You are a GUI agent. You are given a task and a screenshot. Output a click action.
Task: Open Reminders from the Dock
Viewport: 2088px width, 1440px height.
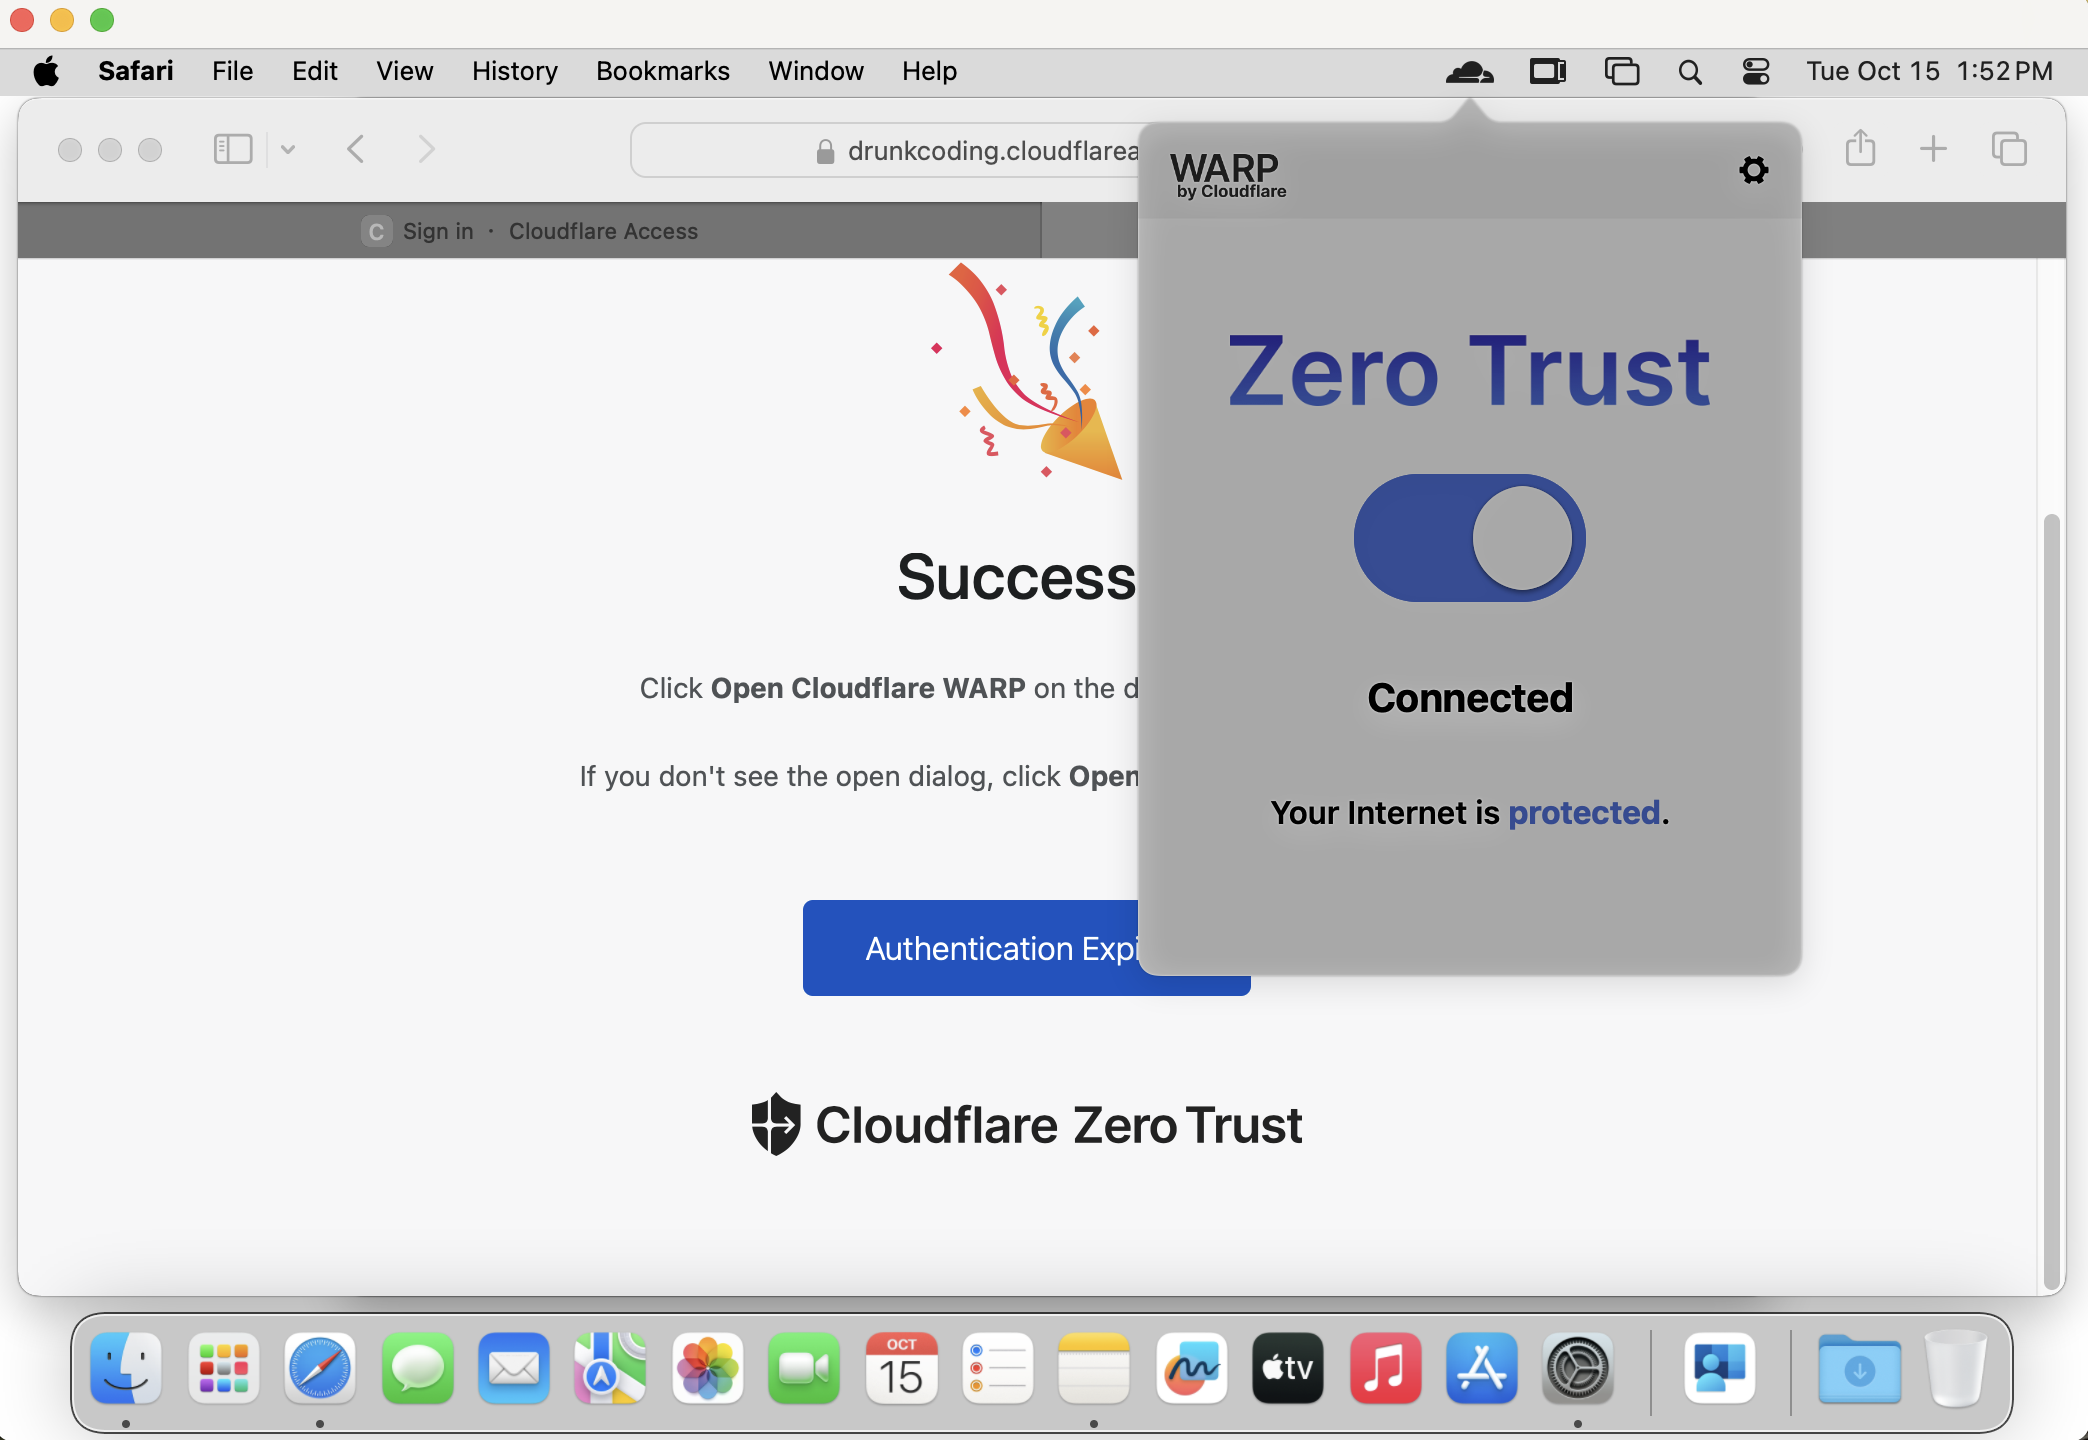(x=997, y=1368)
